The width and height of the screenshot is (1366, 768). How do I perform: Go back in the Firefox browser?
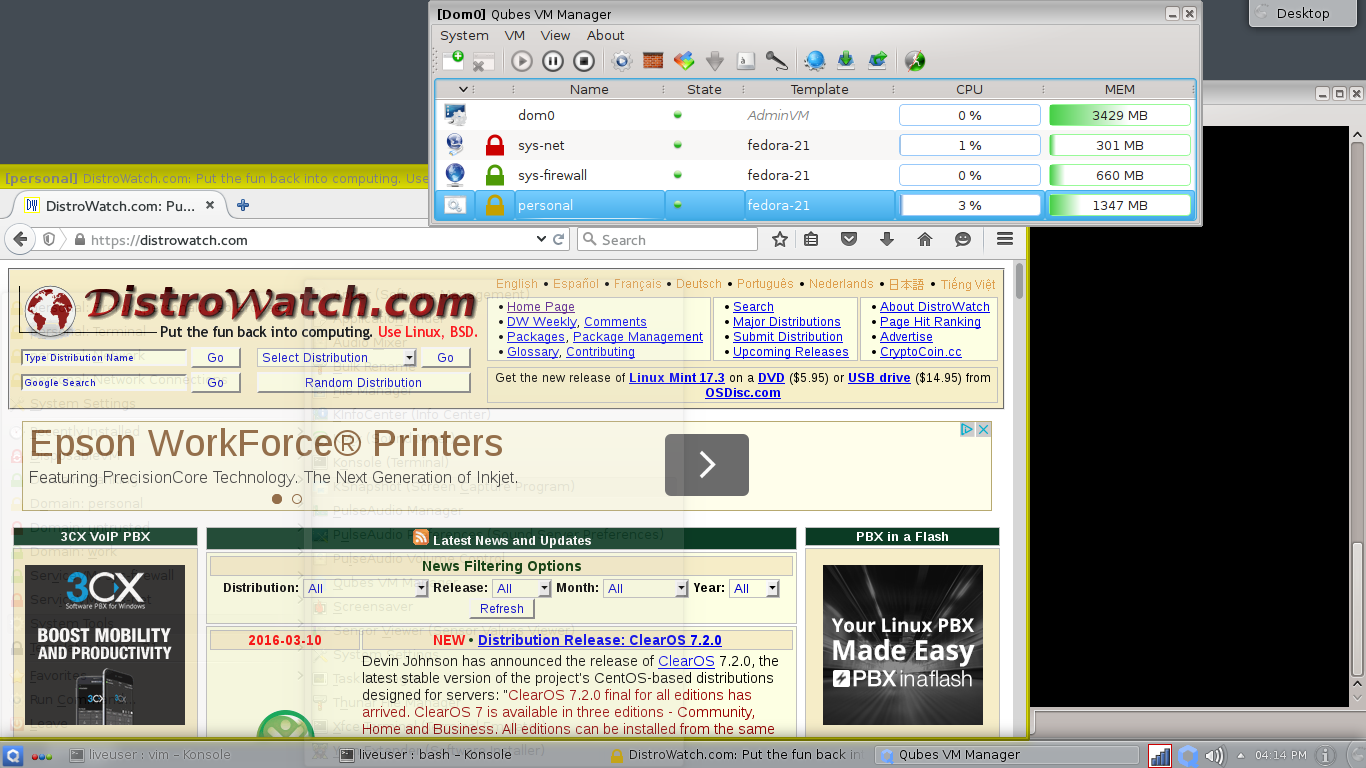20,240
